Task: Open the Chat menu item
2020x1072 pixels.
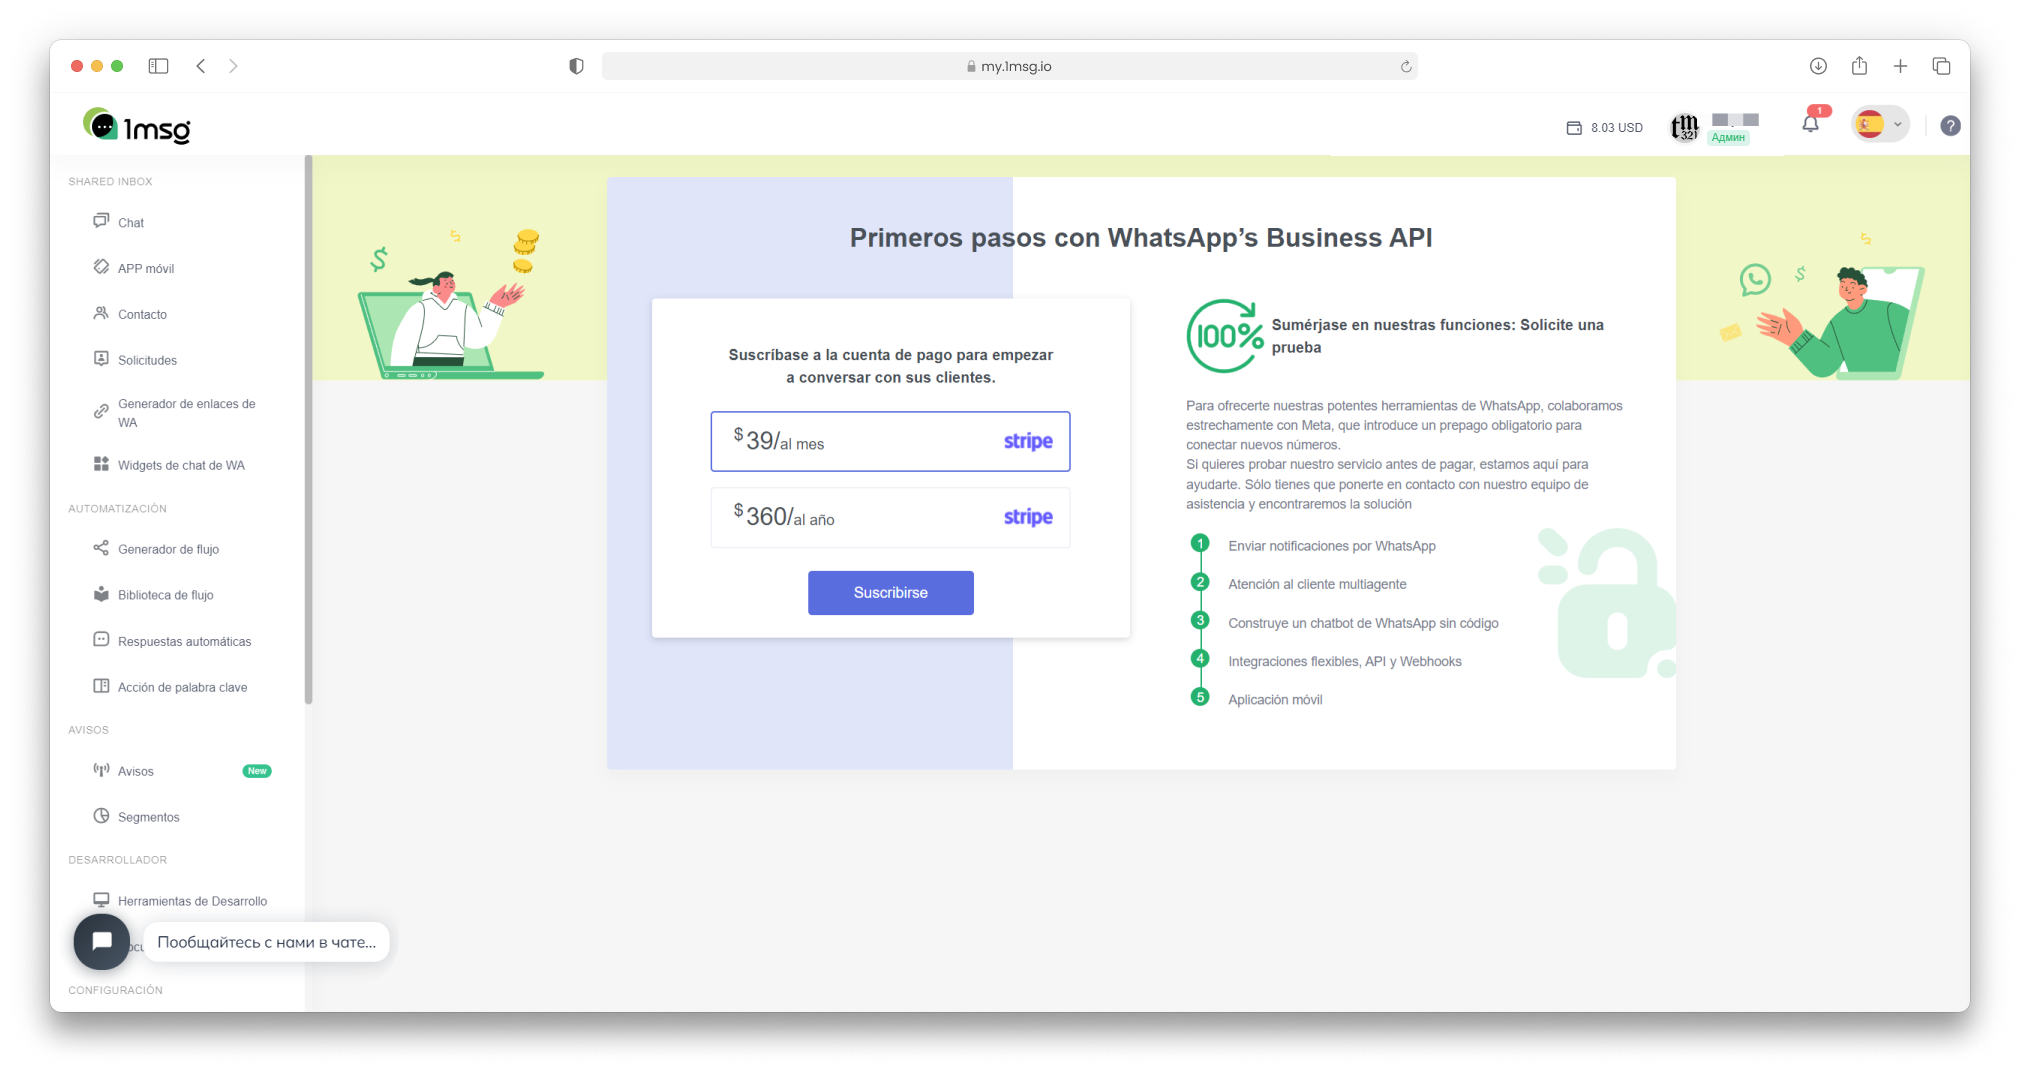Action: [x=131, y=223]
